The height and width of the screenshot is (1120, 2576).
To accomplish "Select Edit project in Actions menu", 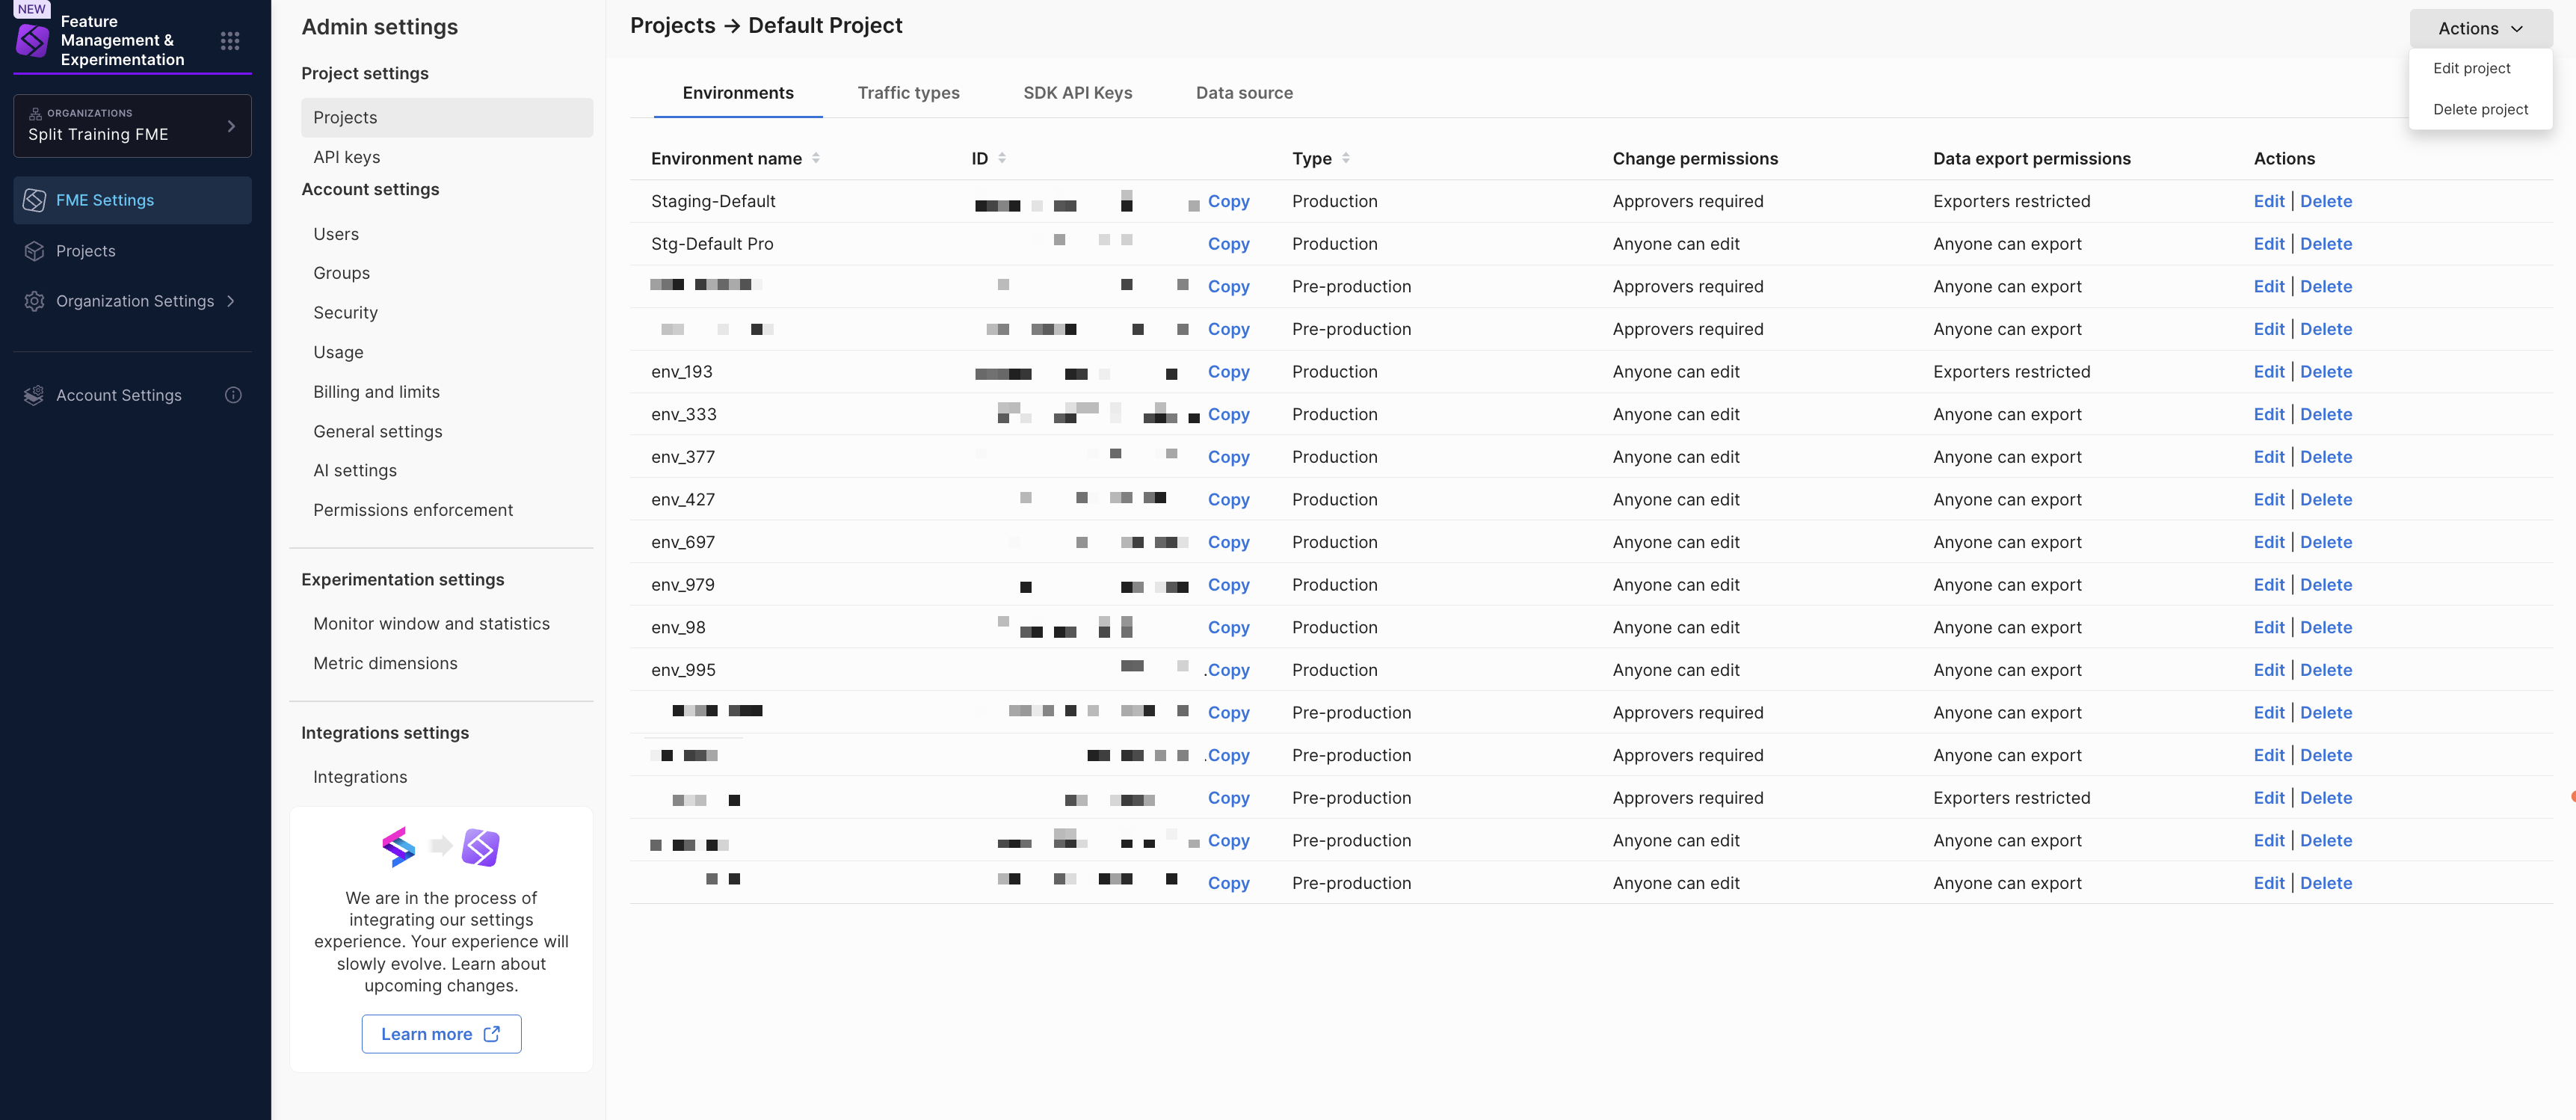I will (2471, 68).
